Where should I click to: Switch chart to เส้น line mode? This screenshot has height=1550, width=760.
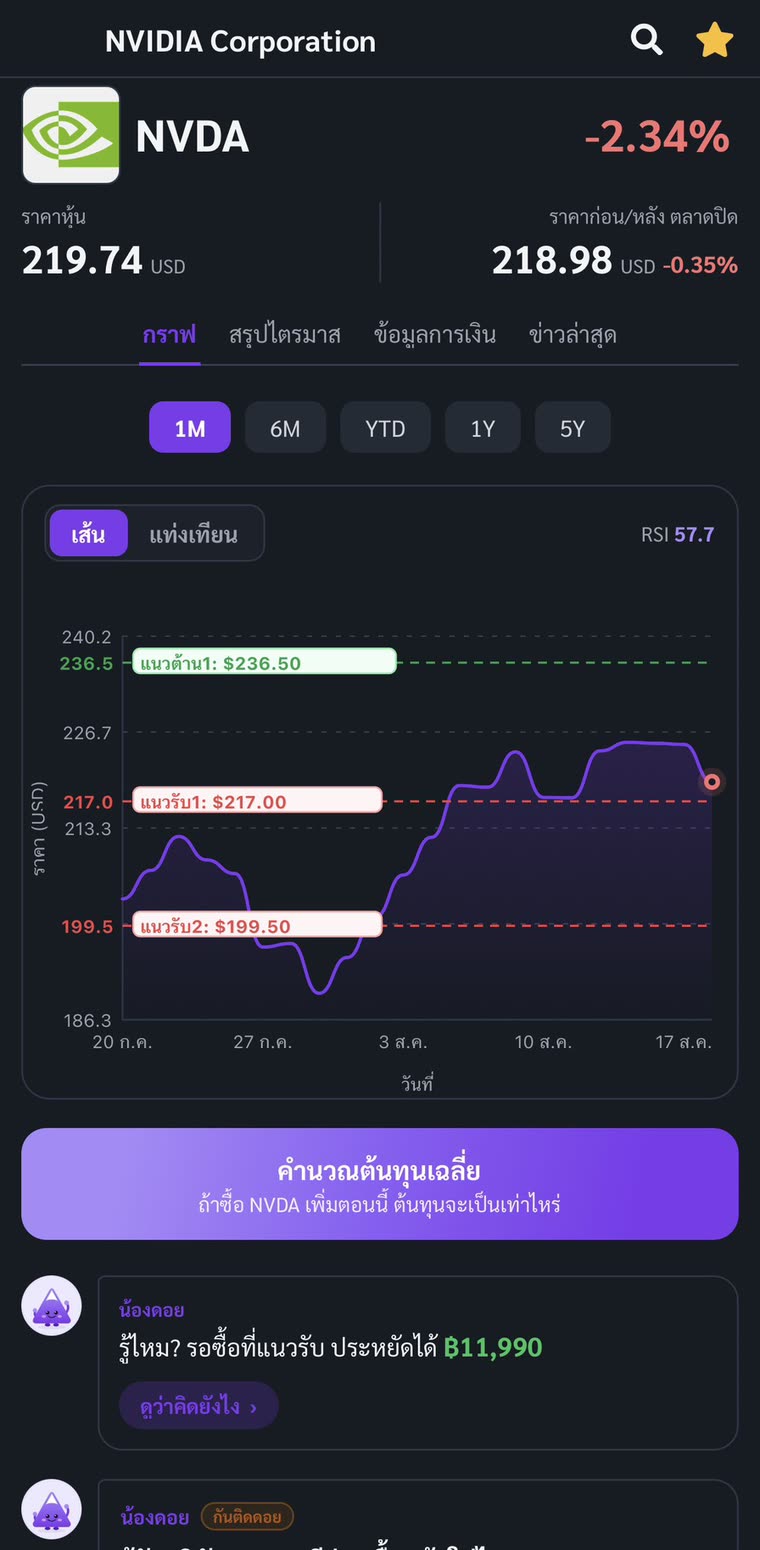(x=88, y=533)
